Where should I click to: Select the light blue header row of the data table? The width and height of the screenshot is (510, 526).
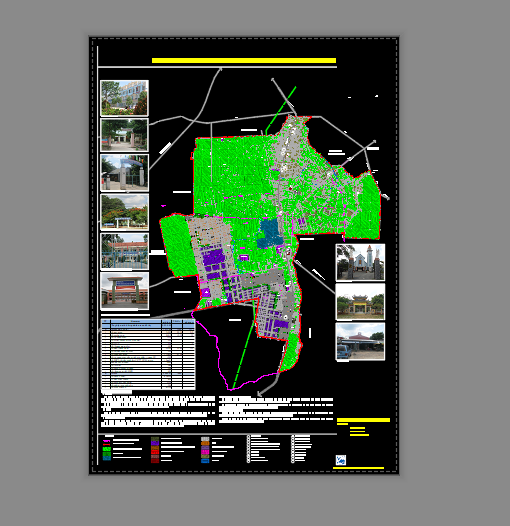click(148, 324)
